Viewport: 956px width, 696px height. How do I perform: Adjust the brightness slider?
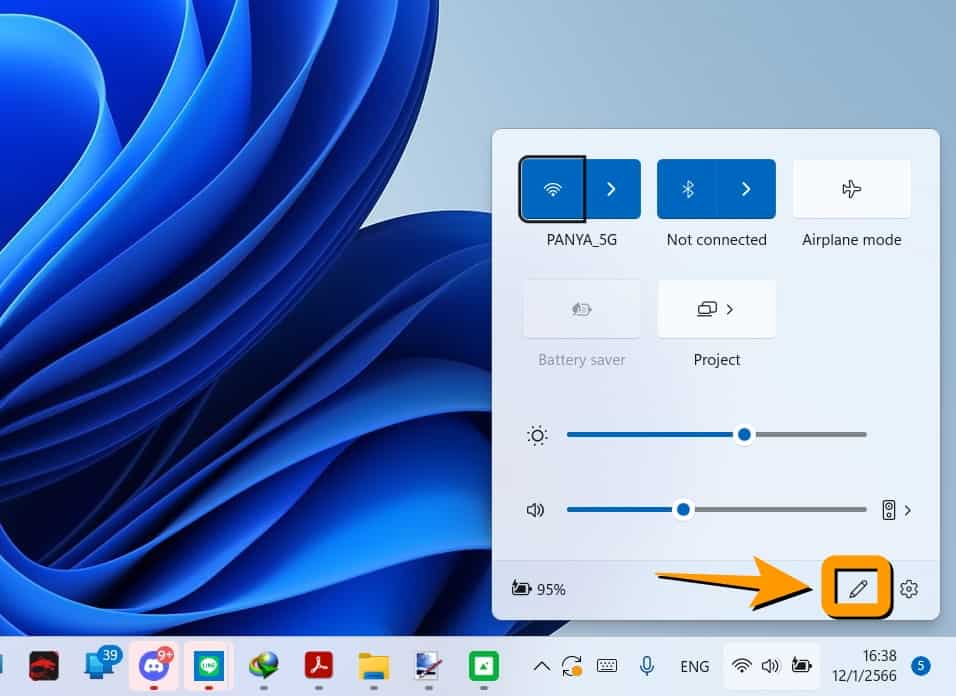point(744,434)
